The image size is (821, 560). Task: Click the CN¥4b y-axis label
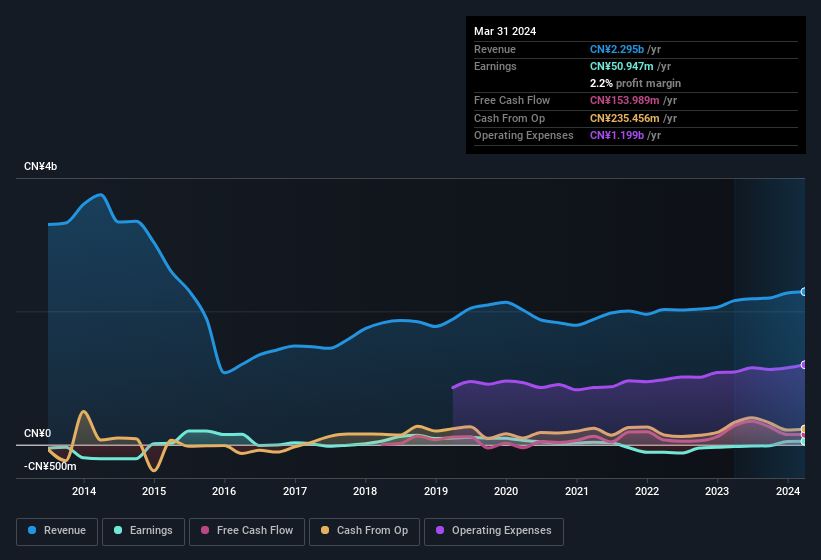pos(40,166)
